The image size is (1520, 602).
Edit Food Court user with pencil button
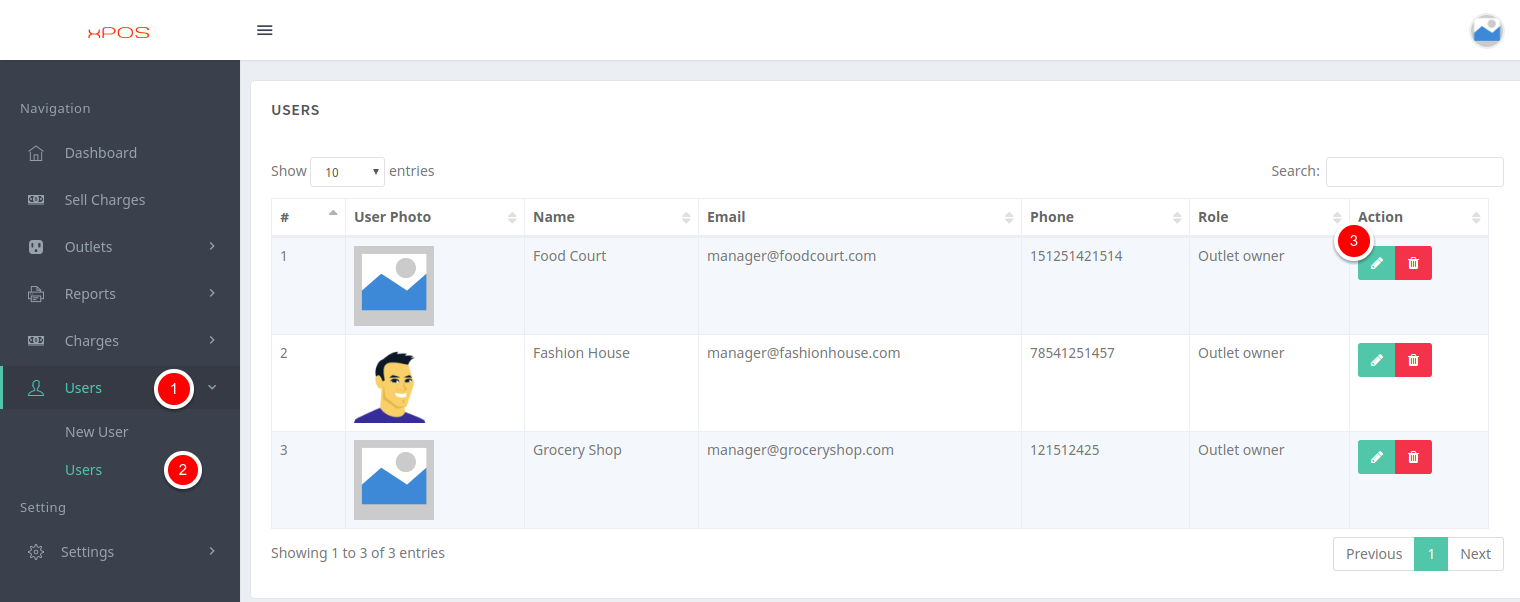[x=1376, y=263]
